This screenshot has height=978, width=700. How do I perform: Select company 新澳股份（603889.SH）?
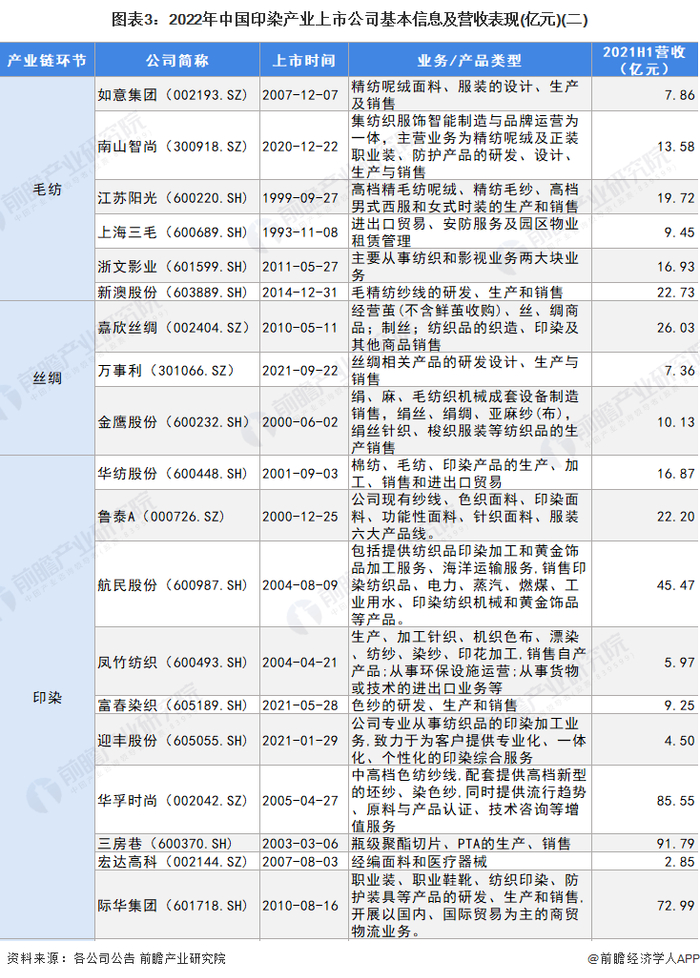point(173,292)
